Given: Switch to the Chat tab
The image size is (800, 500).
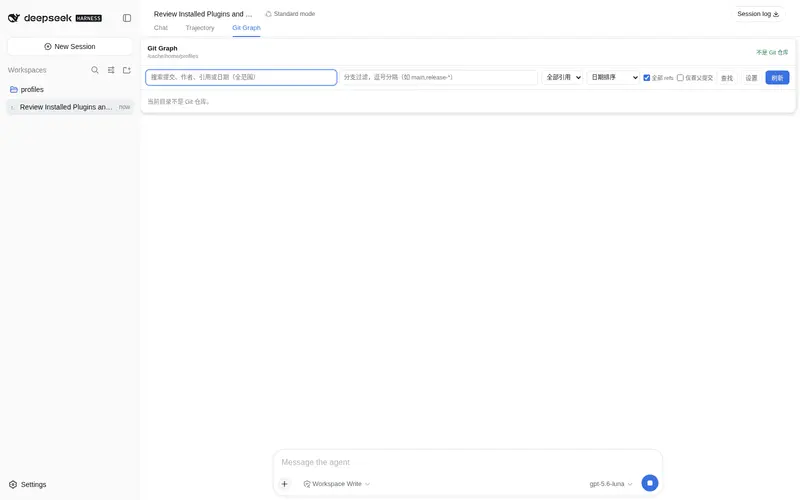Looking at the screenshot, I should (161, 28).
